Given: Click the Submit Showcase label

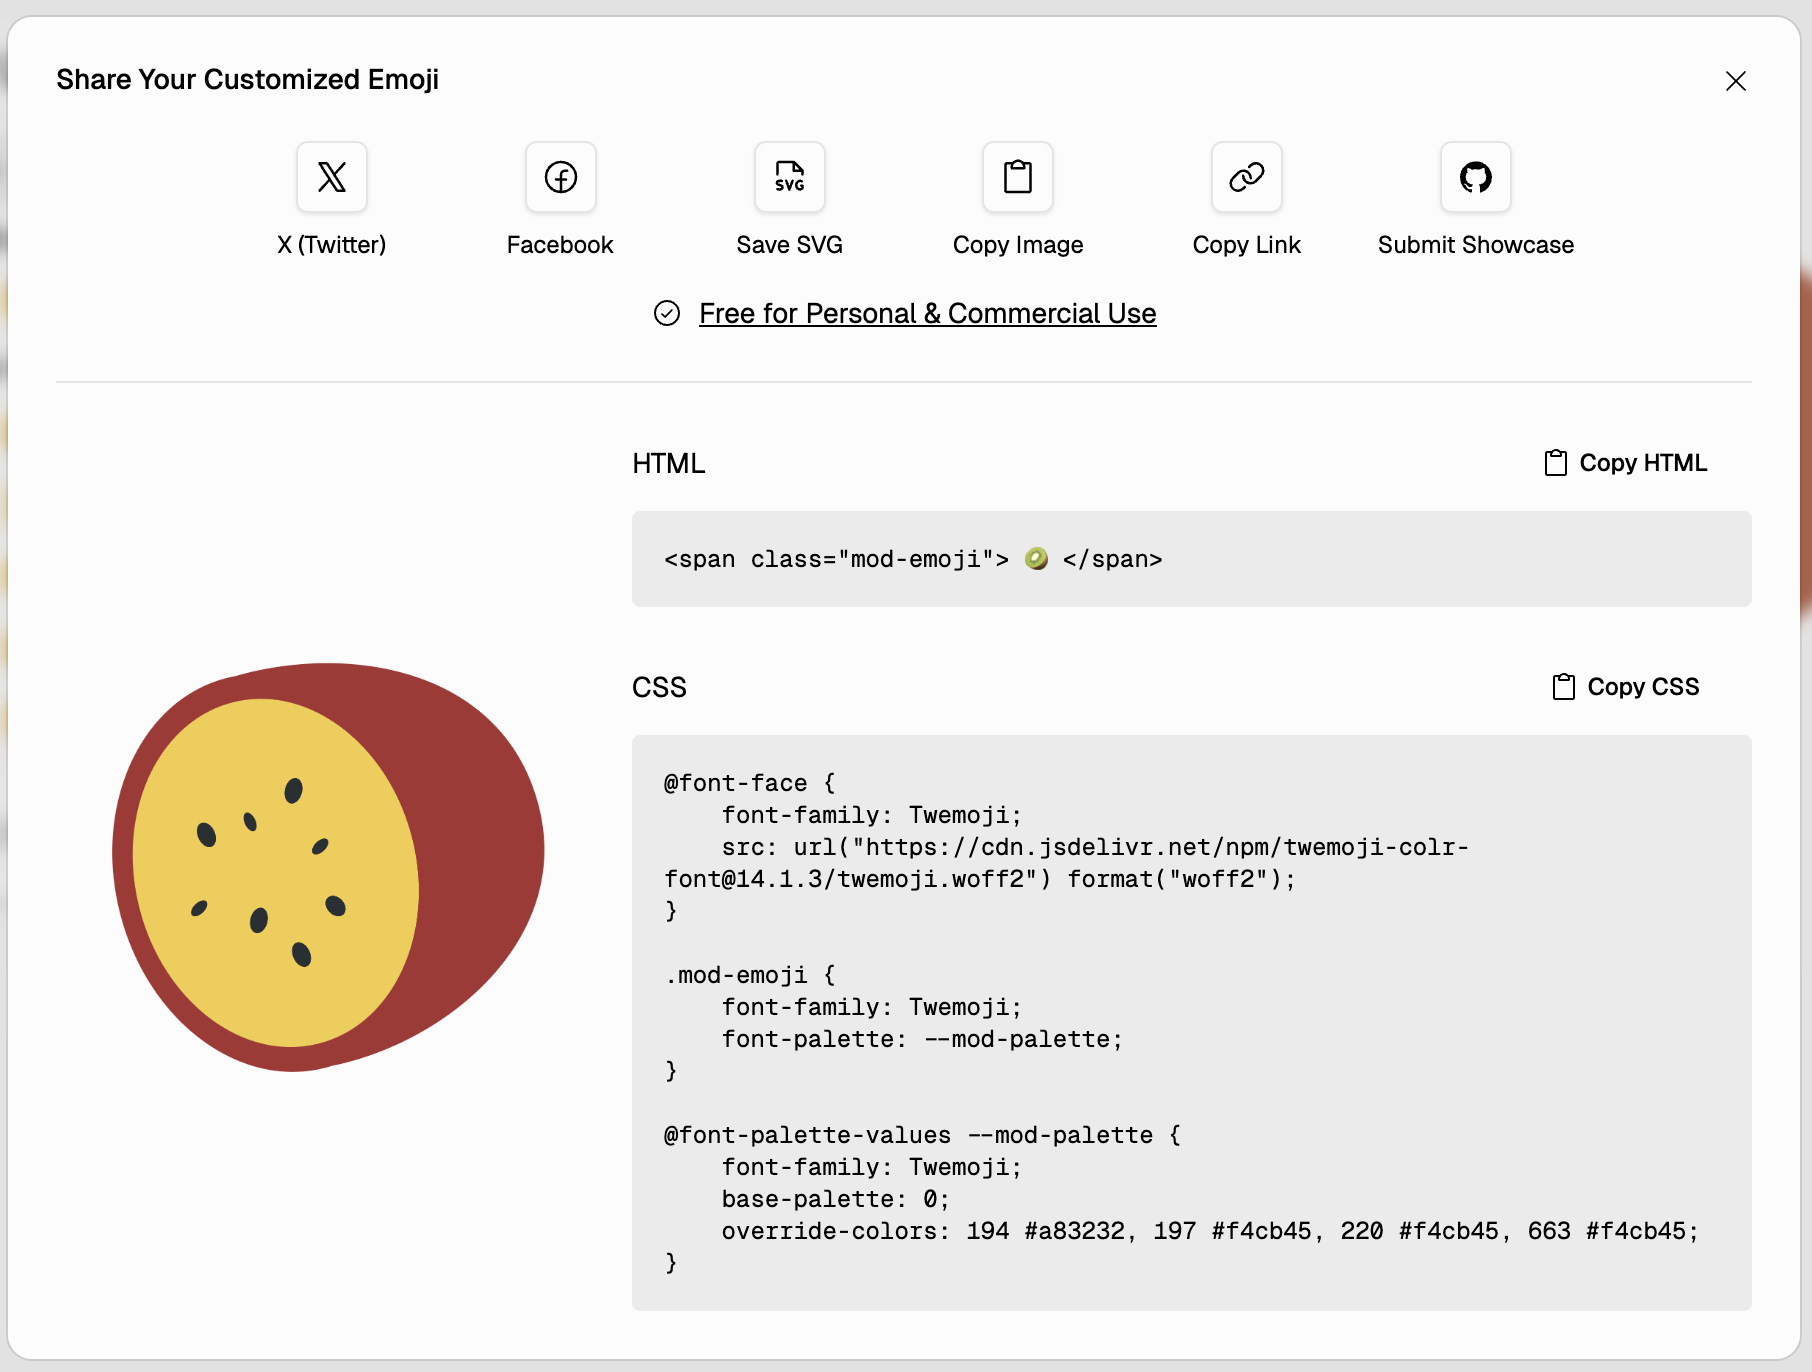Looking at the screenshot, I should point(1474,244).
